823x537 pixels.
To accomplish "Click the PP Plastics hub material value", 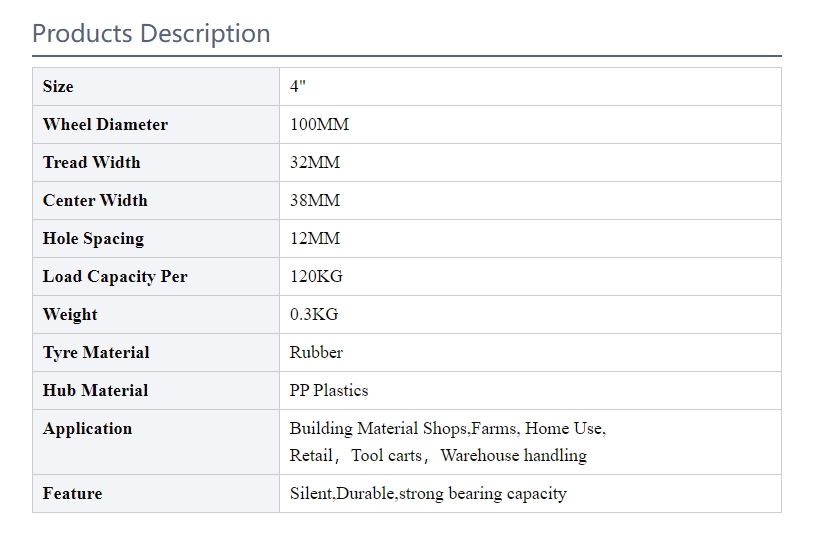I will coord(329,391).
